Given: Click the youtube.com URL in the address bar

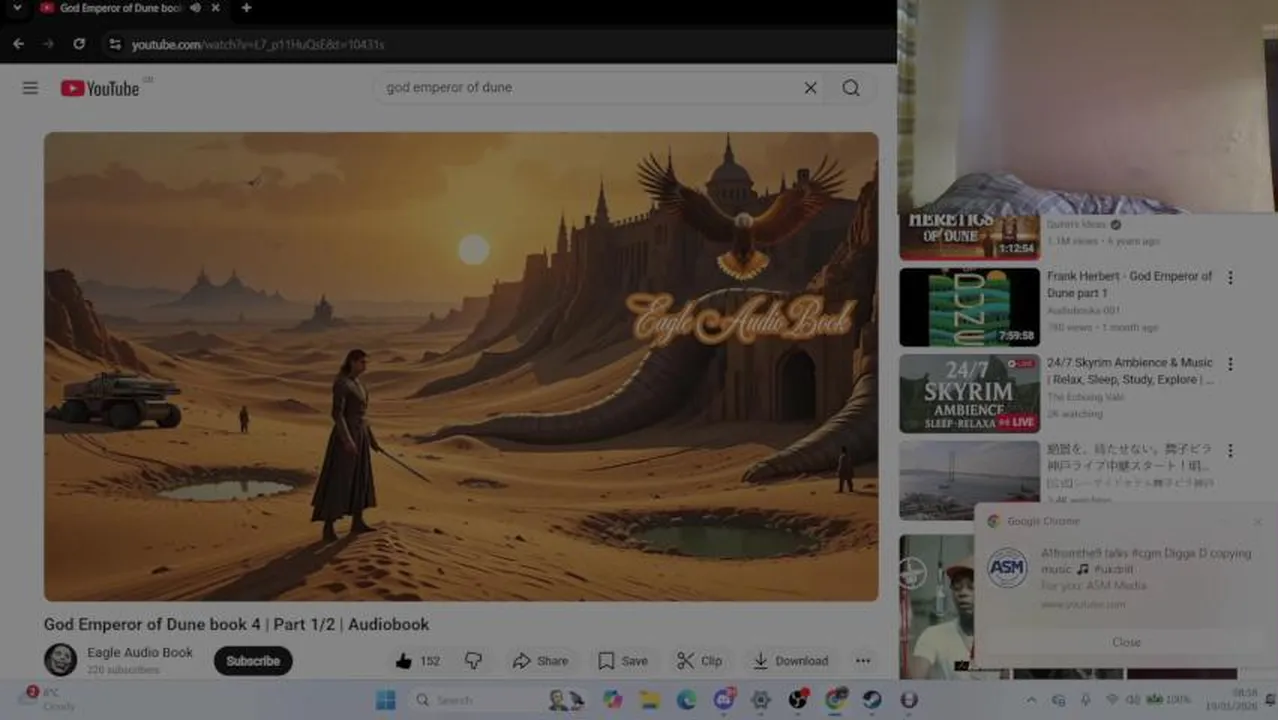Looking at the screenshot, I should 258,45.
